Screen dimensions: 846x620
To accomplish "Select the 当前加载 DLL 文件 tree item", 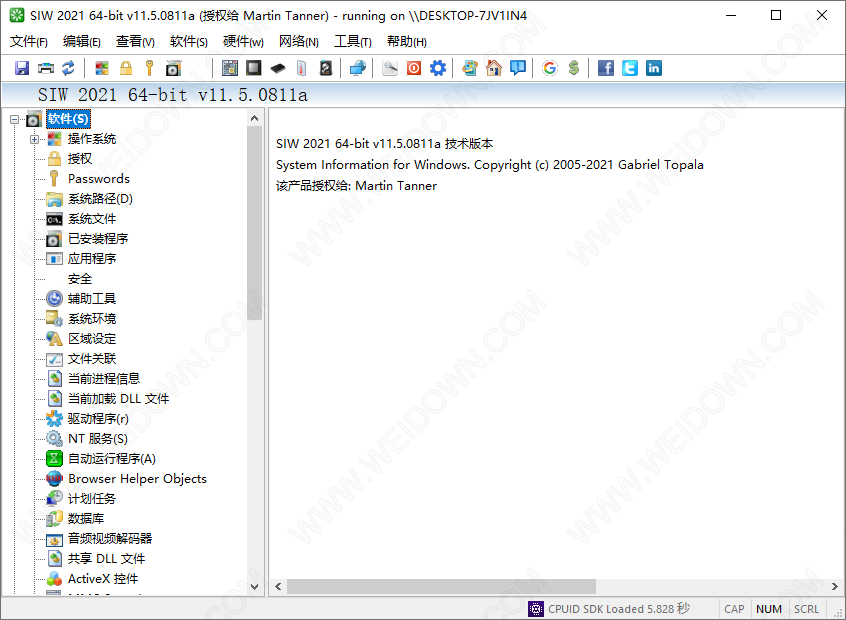I will pyautogui.click(x=118, y=398).
